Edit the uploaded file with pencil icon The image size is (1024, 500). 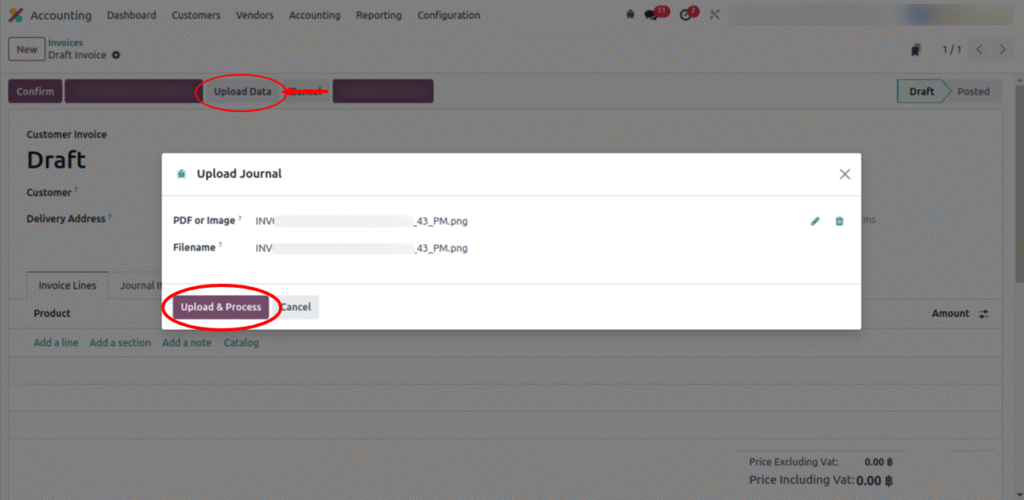tap(815, 221)
